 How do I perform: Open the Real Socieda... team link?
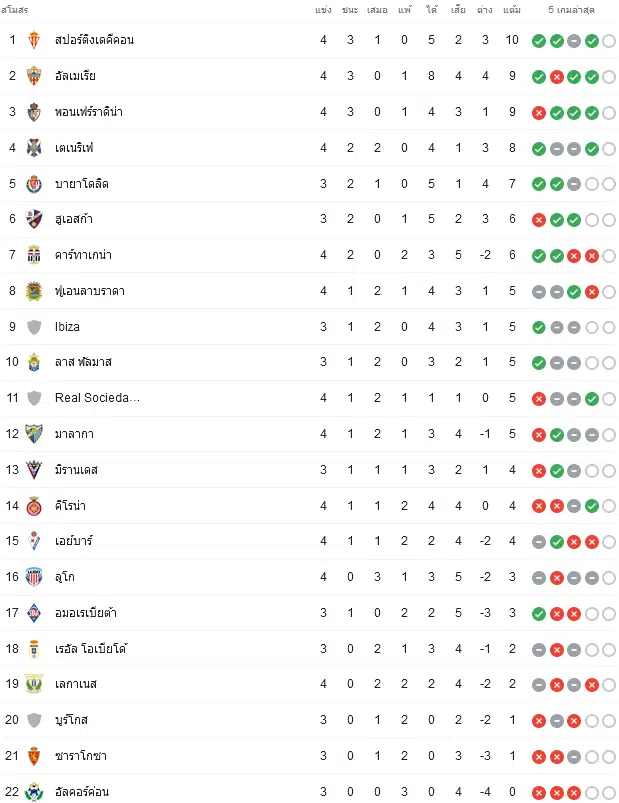[97, 398]
